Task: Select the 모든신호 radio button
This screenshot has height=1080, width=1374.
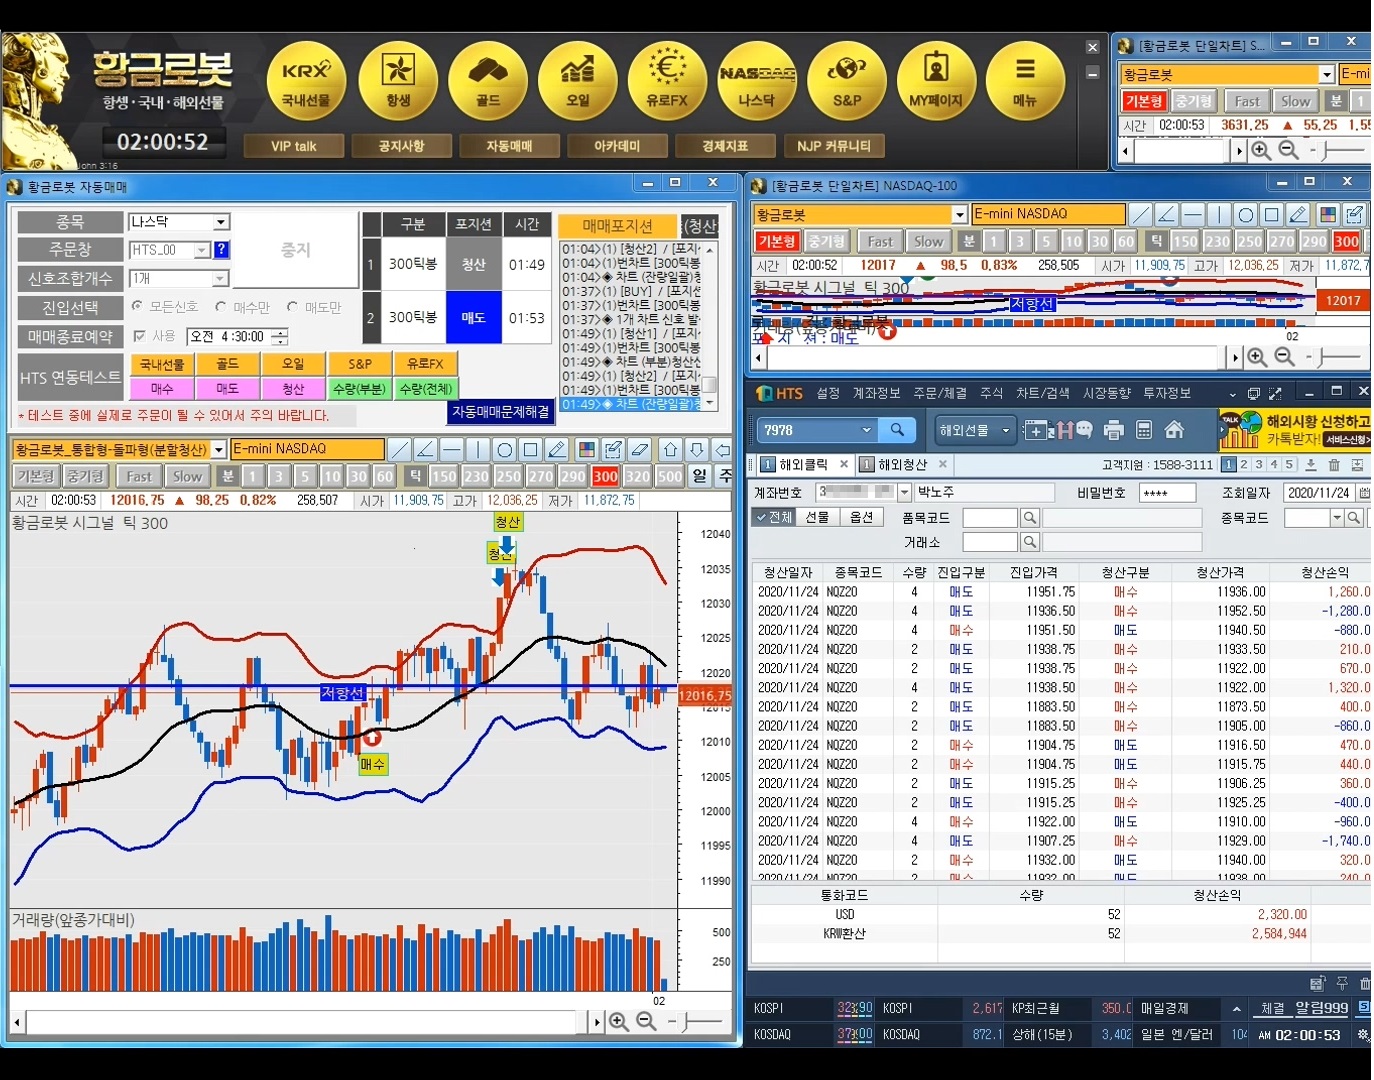Action: click(137, 307)
